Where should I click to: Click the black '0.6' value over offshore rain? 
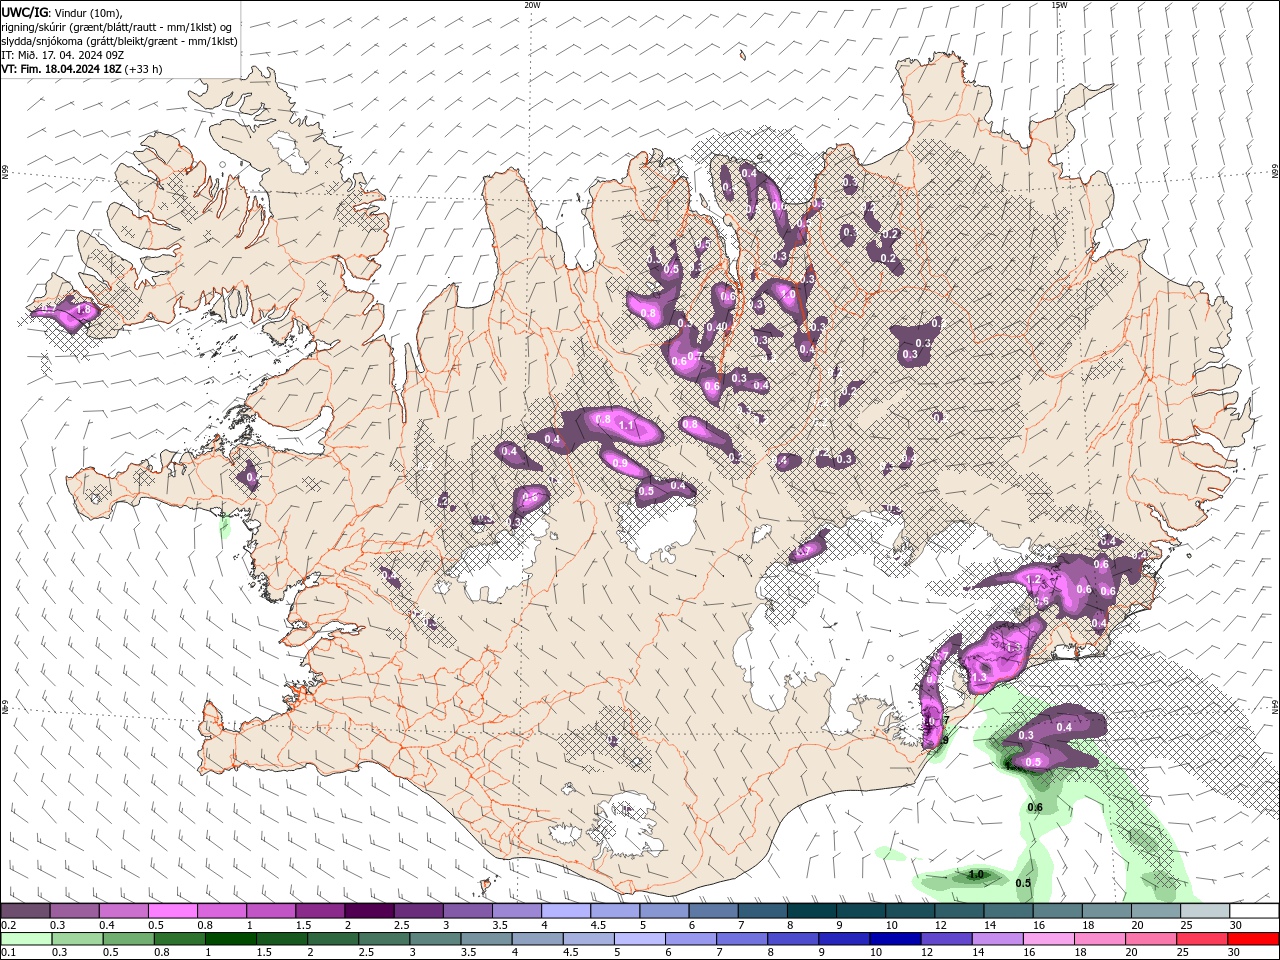[x=1036, y=807]
